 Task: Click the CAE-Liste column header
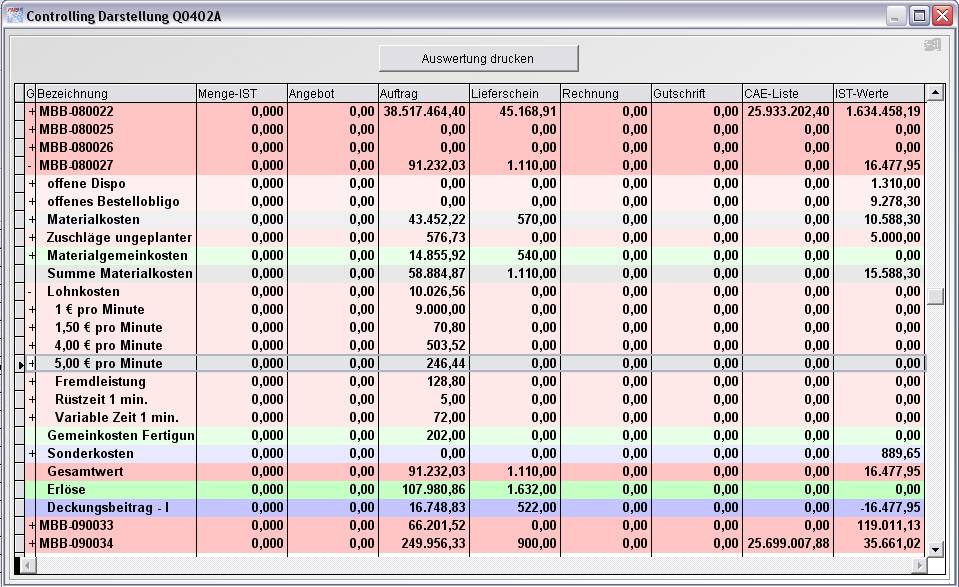tap(787, 93)
